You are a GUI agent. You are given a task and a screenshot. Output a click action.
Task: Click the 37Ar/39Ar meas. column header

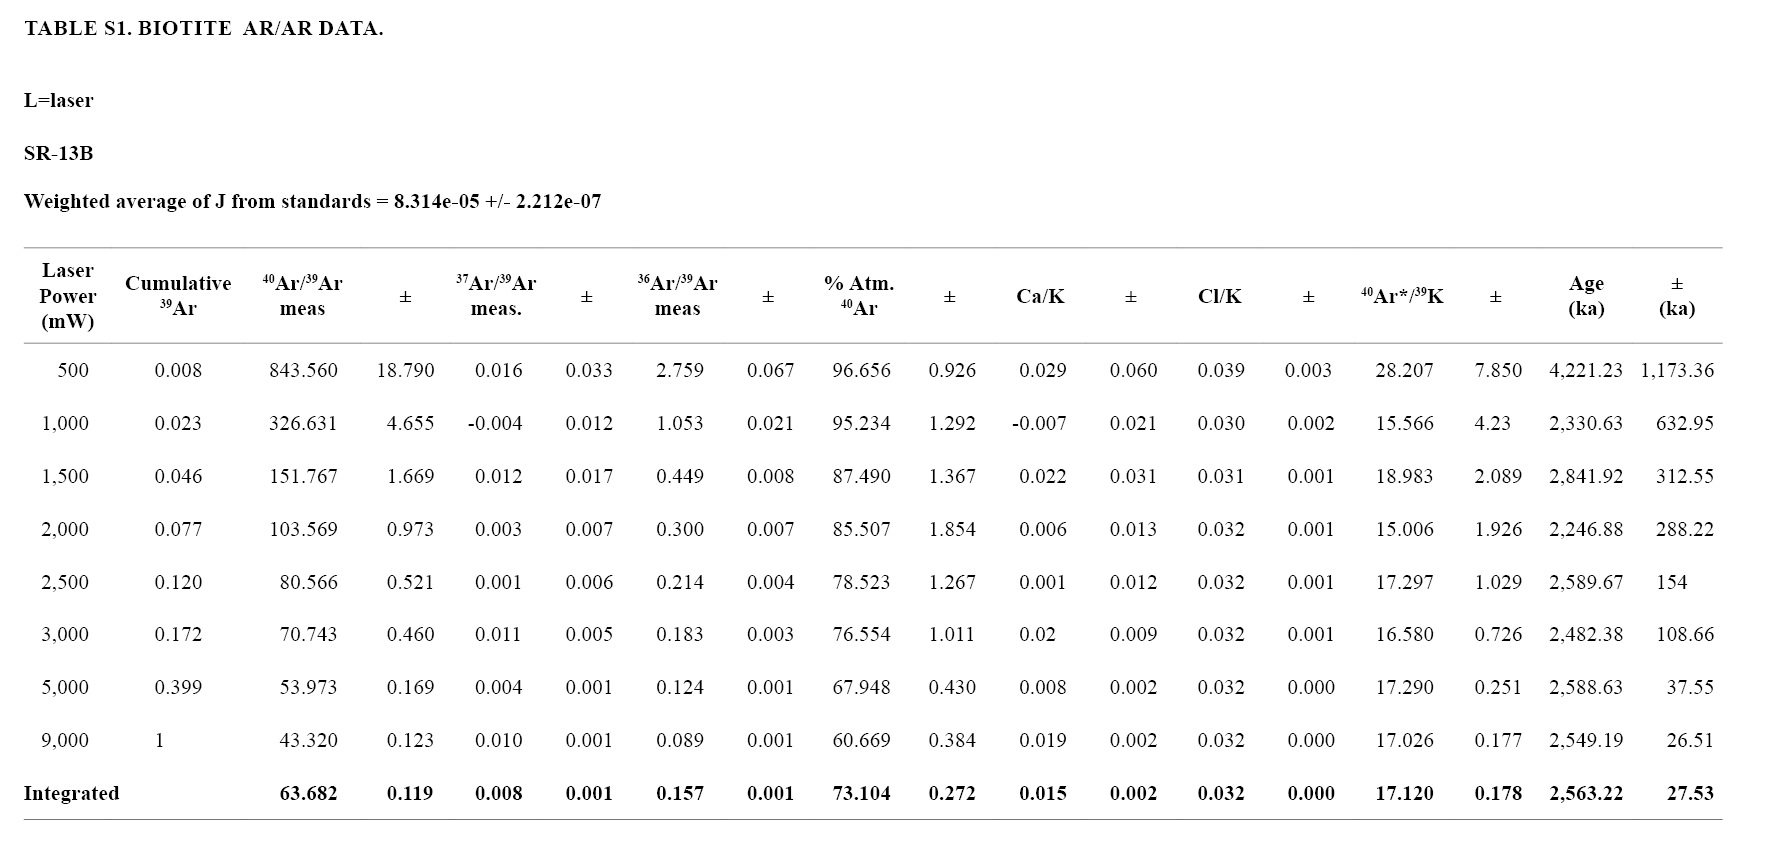tap(496, 296)
